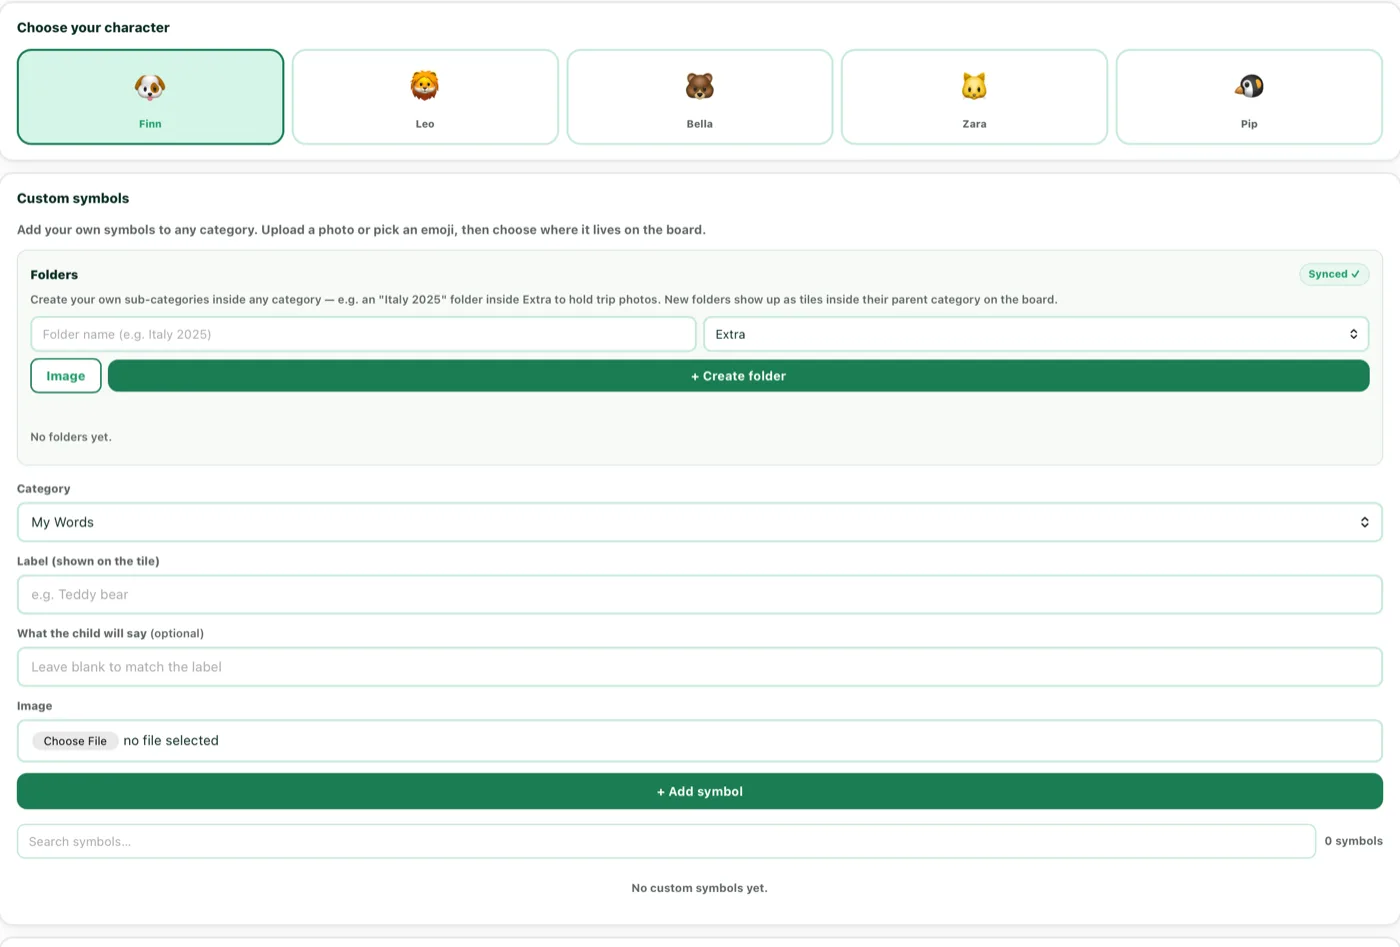Choose the Pip penguin character
1400x947 pixels.
tap(1249, 97)
